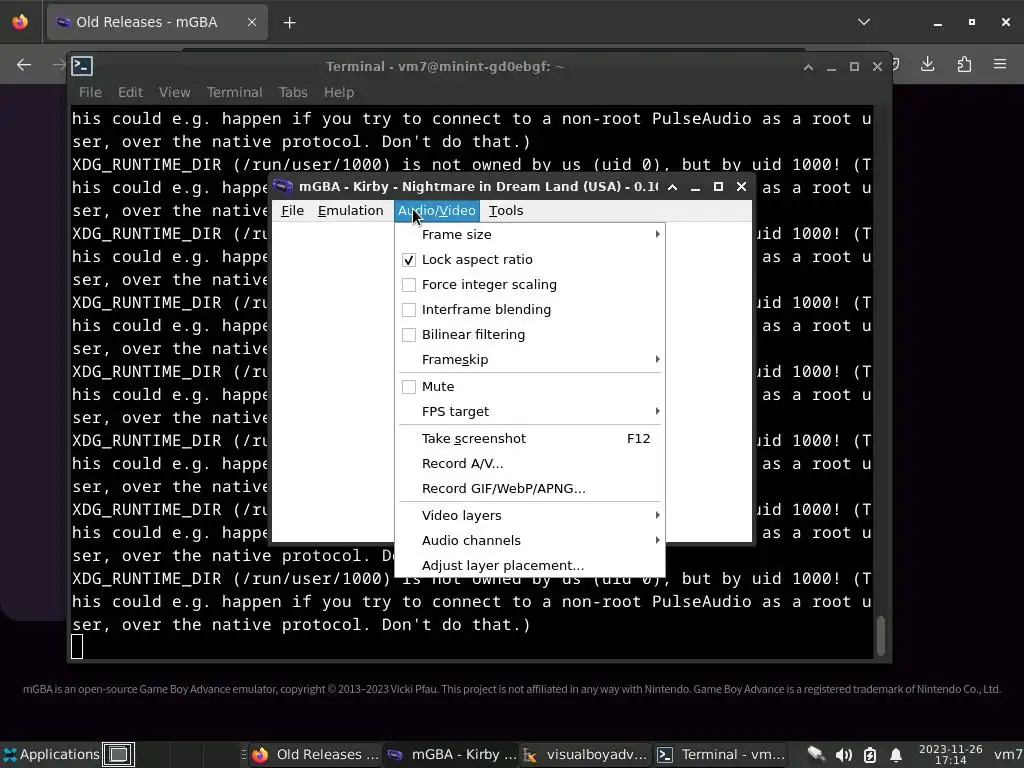Open Frame size submenu

coord(530,234)
